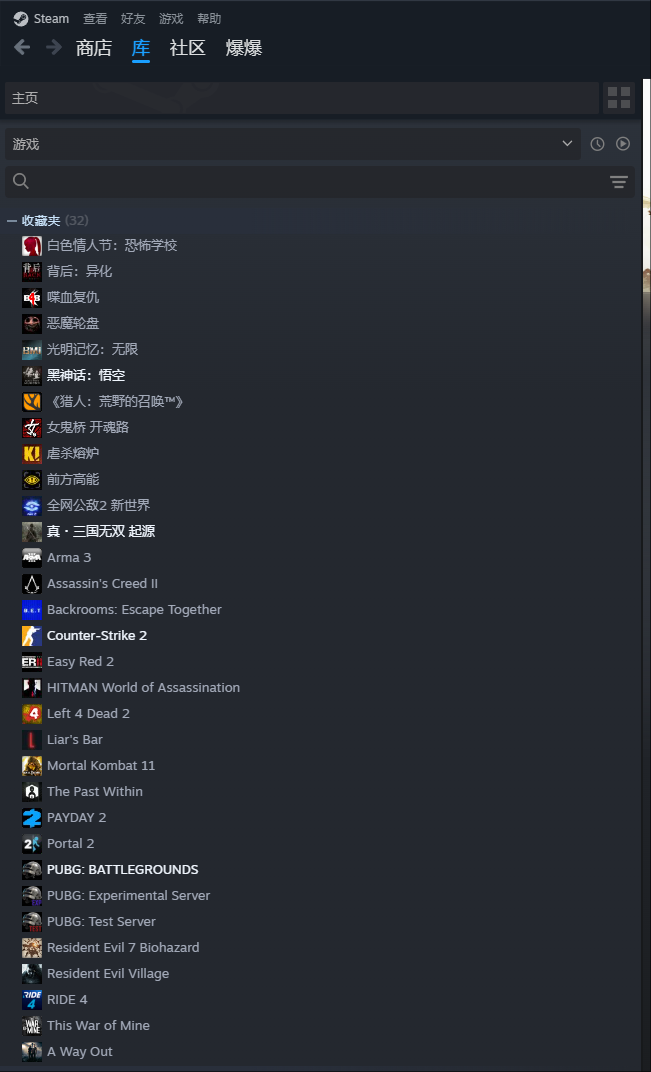Image resolution: width=651 pixels, height=1072 pixels.
Task: Click the Left 4 Dead 2 icon
Action: coord(31,714)
